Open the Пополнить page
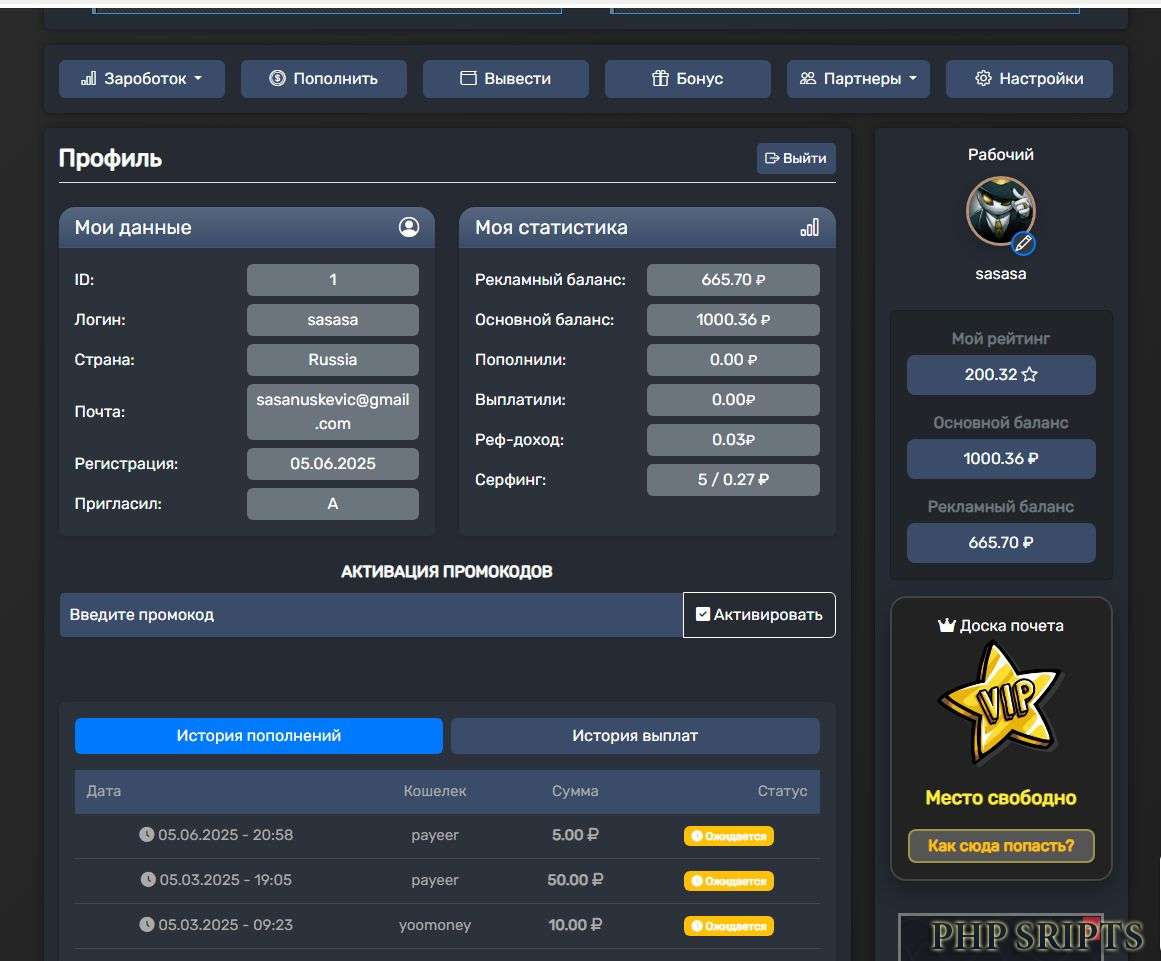 [324, 79]
